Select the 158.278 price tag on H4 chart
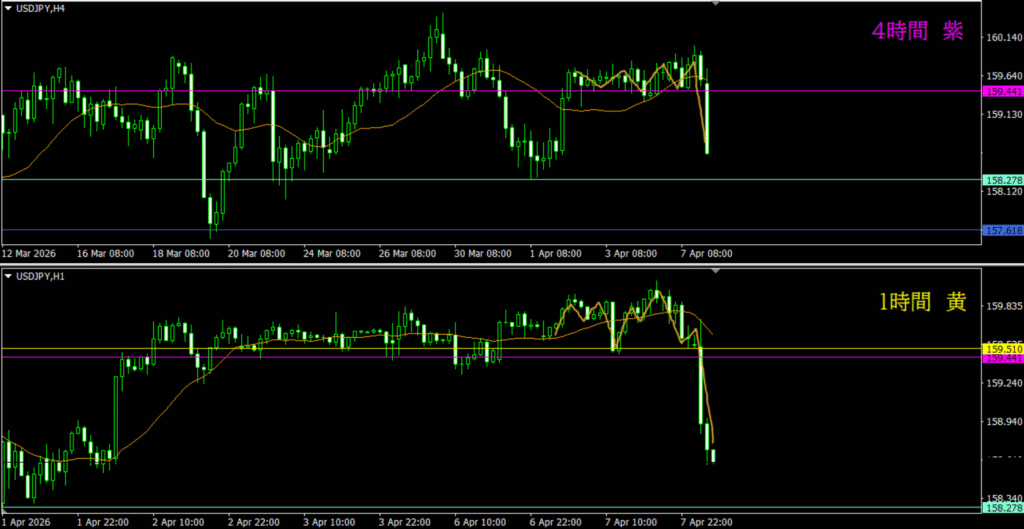 point(1001,180)
